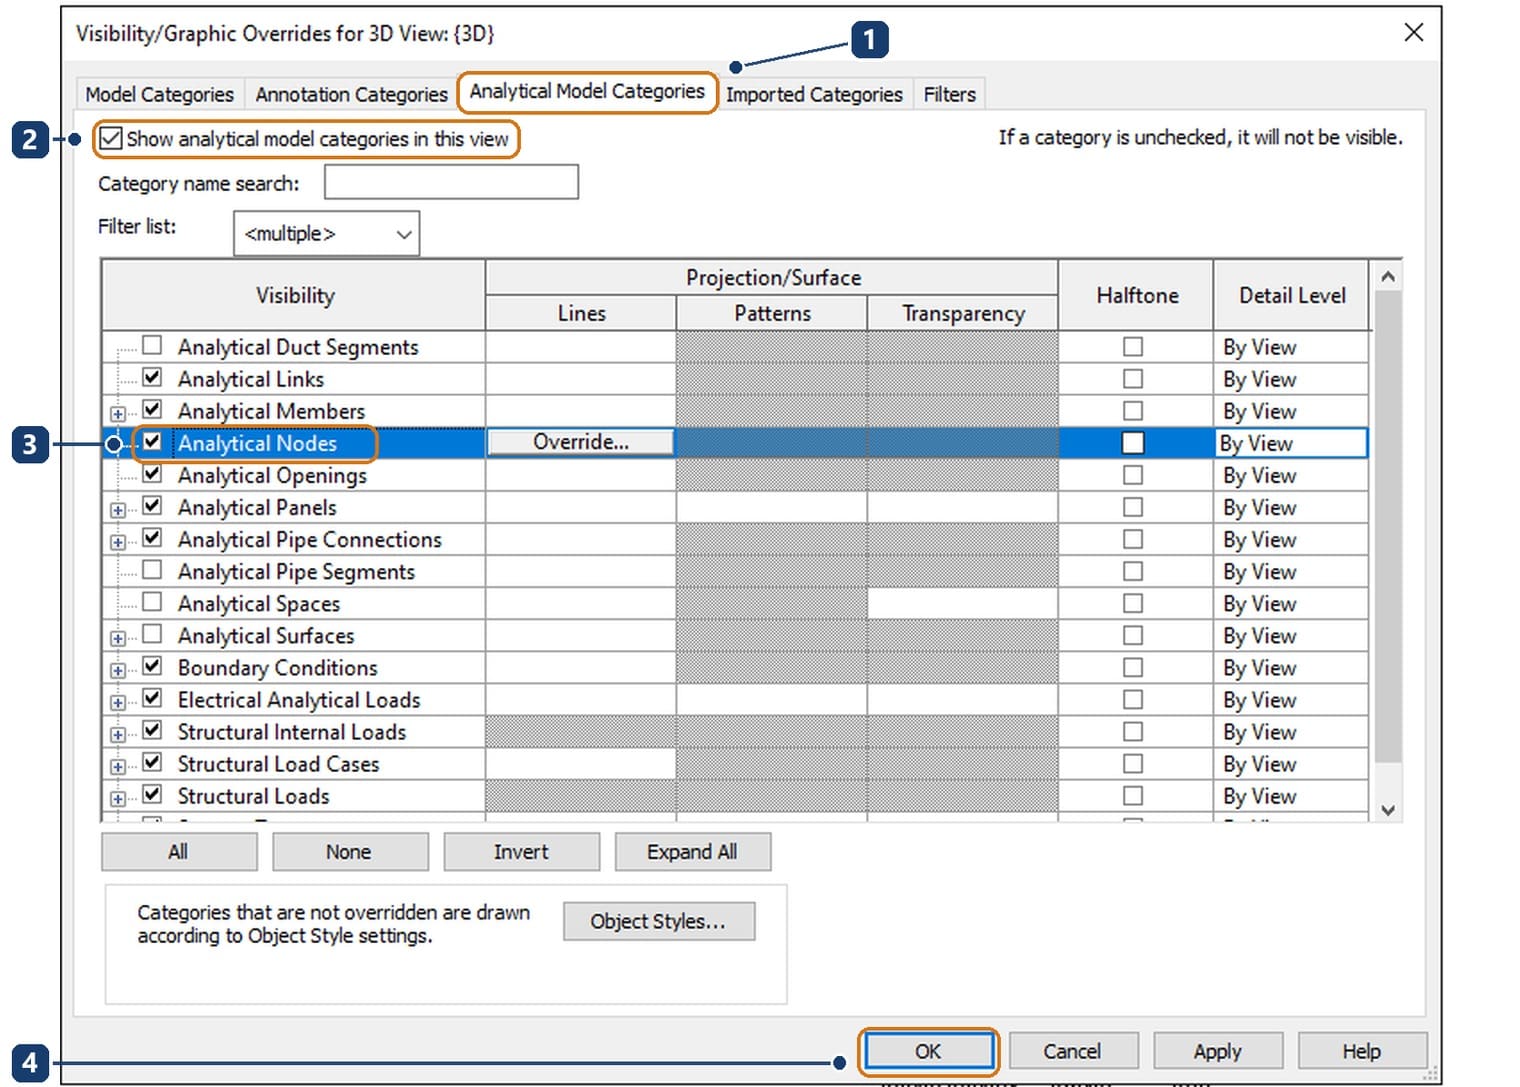The image size is (1520, 1087).
Task: Click the scrollbar down arrow
Action: coord(1388,810)
